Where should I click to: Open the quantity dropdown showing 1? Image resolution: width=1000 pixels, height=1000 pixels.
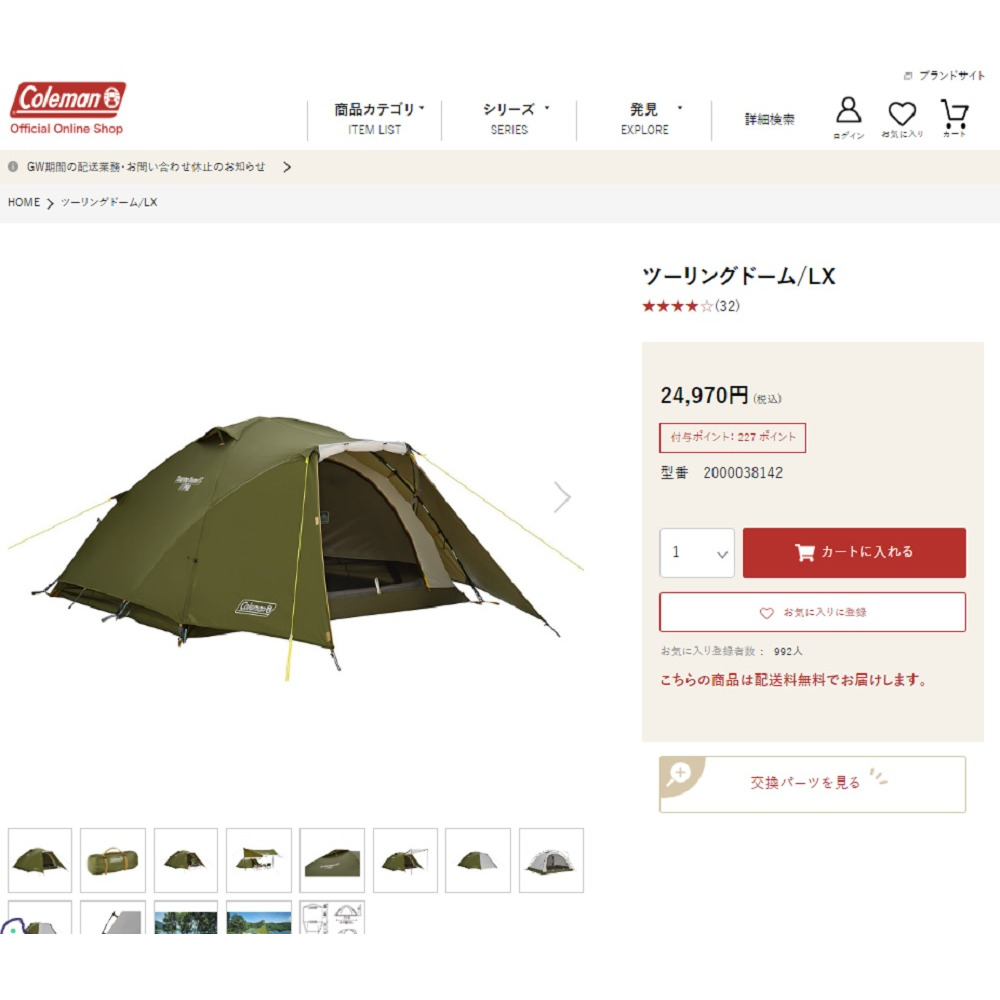pos(697,552)
